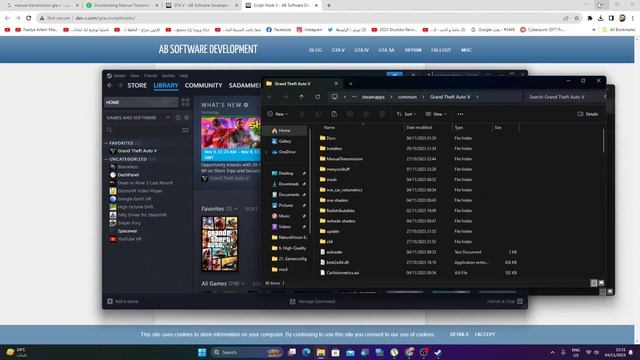Refresh the Grand Theft Auto V folder
The height and width of the screenshot is (360, 640).
(318, 97)
